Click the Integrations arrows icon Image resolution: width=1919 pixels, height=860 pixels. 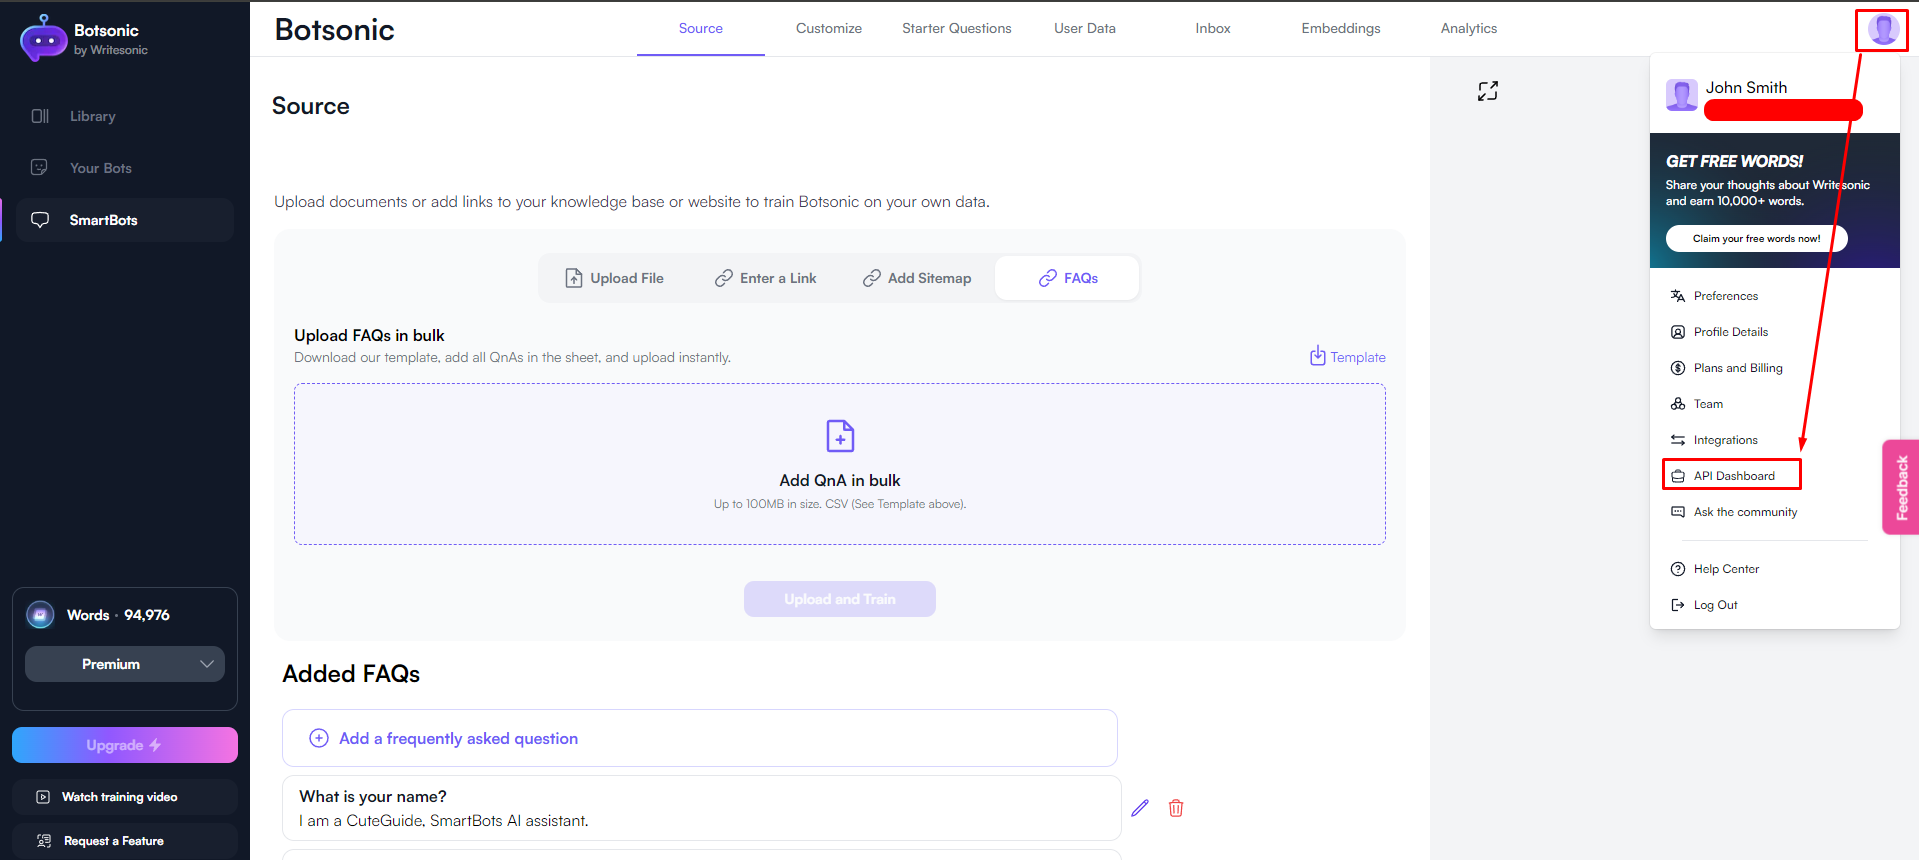[x=1678, y=440]
